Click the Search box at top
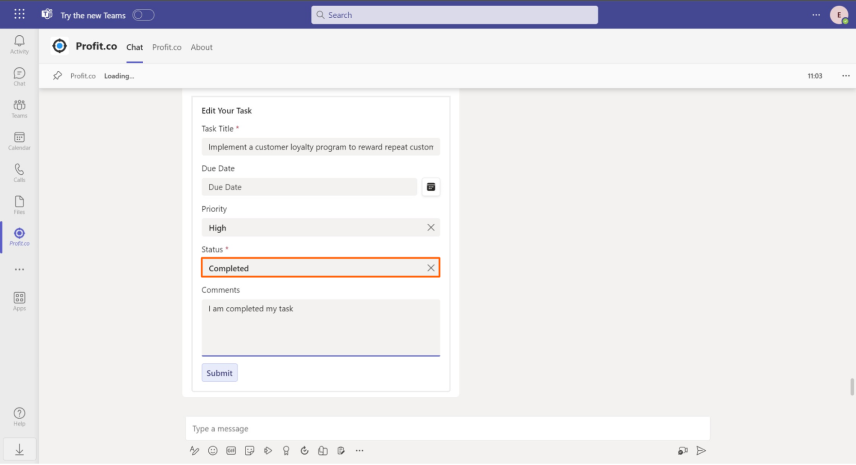Viewport: 856px width, 465px height. (x=454, y=15)
